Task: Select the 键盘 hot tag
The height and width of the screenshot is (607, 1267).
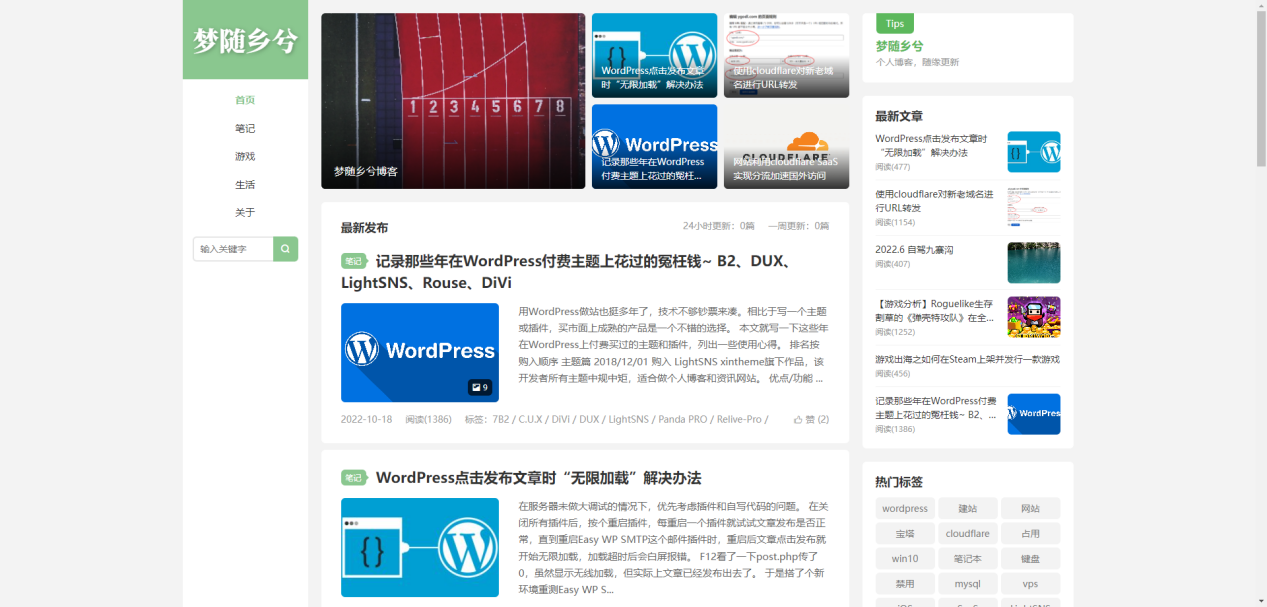Action: [1030, 559]
